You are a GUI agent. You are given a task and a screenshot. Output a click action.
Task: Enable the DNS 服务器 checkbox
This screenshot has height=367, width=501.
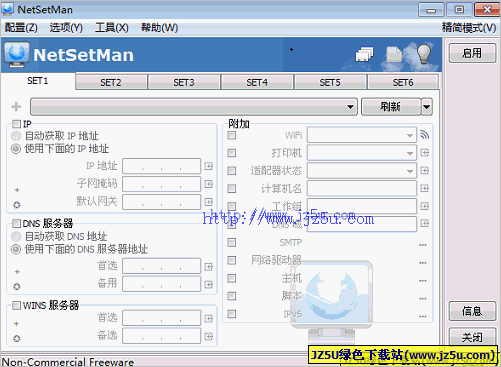pyautogui.click(x=16, y=223)
